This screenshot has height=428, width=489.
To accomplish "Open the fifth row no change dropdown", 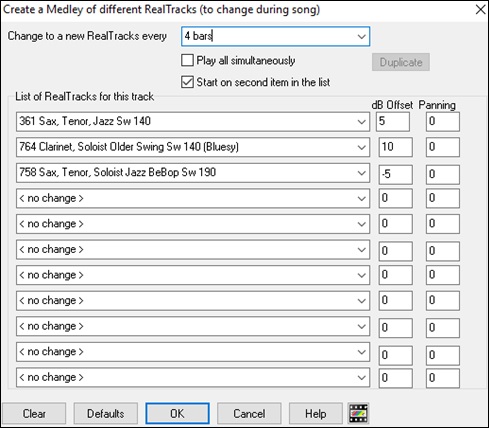I will tap(193, 224).
